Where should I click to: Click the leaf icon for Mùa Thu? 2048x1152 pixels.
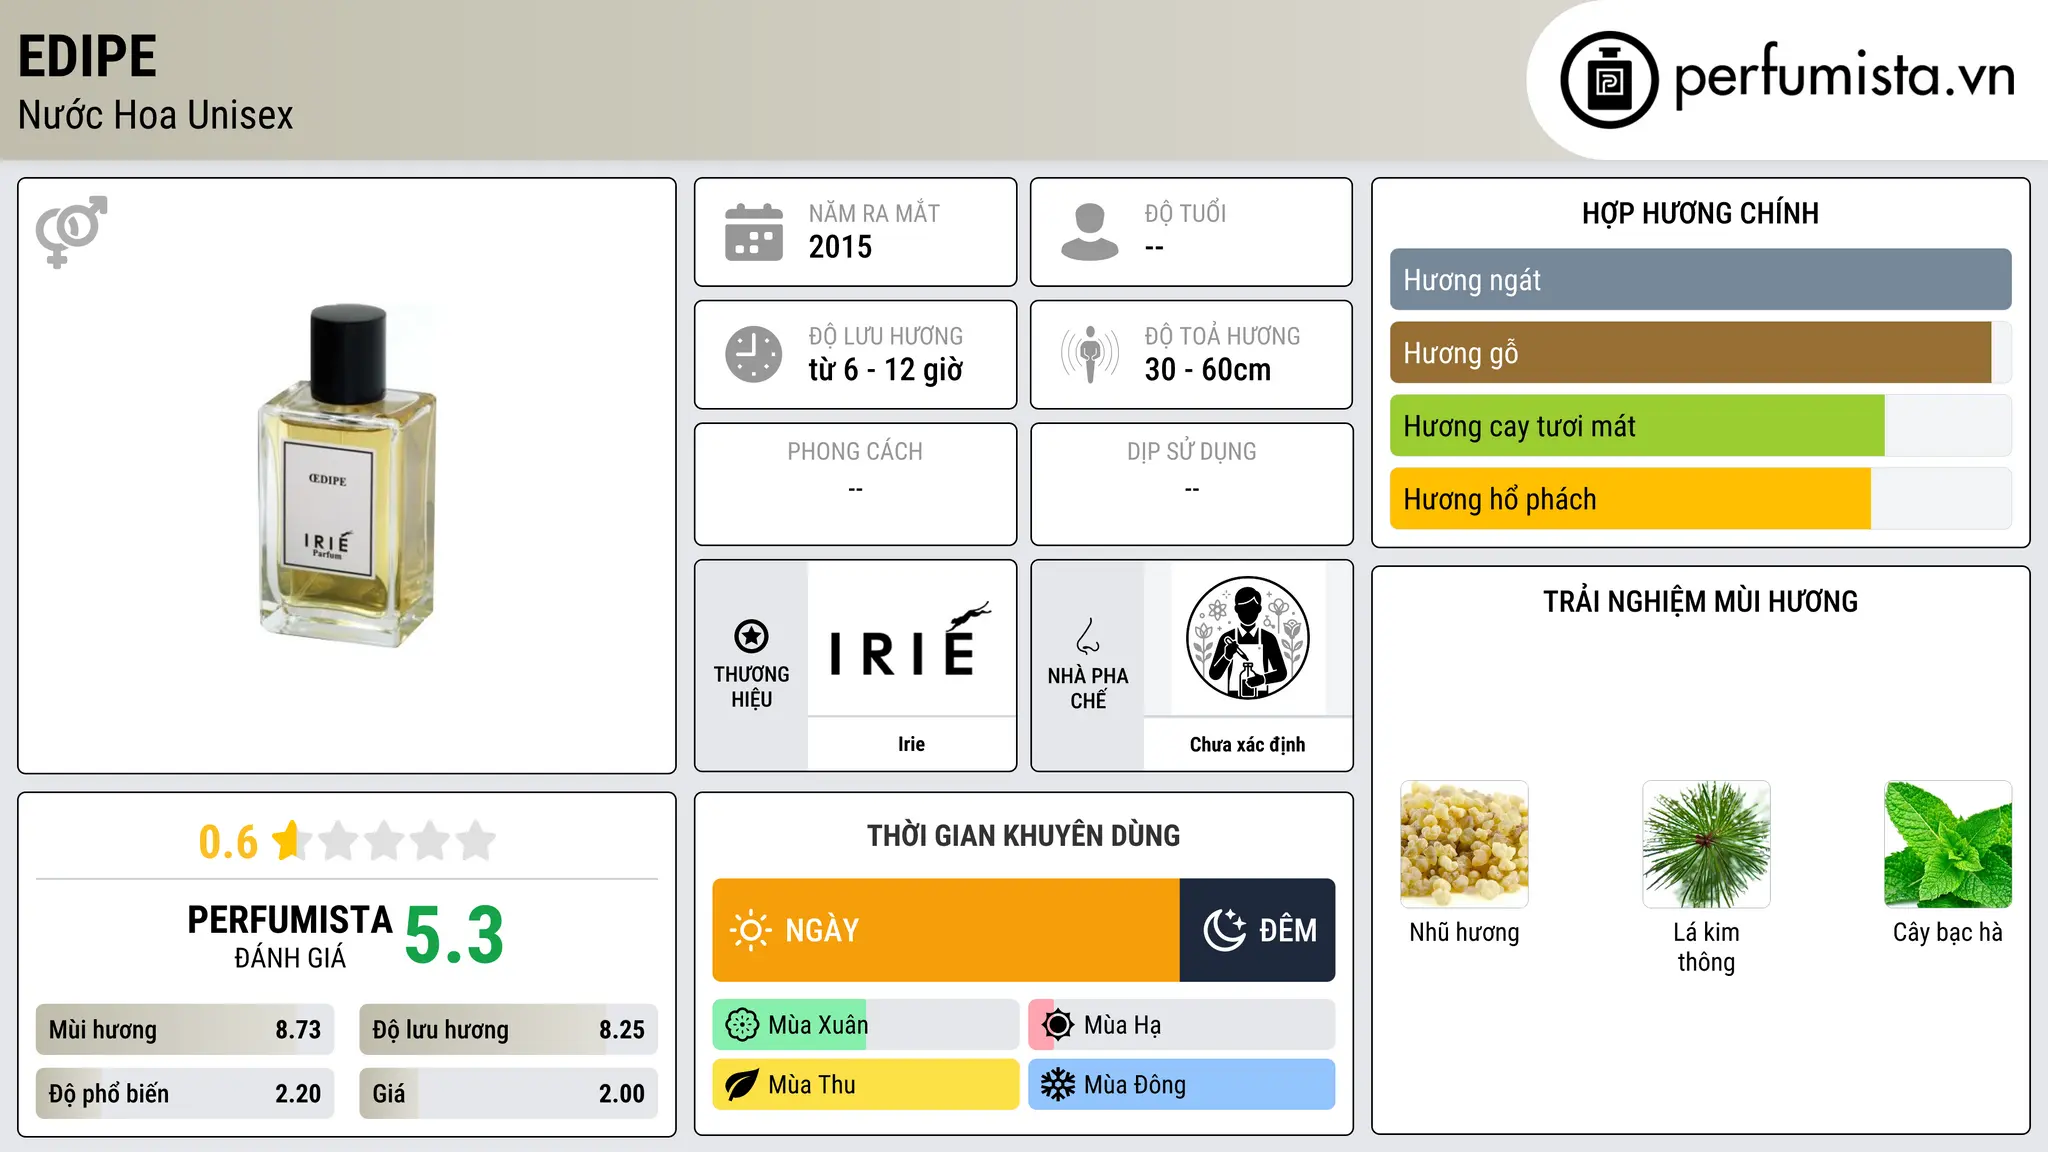point(742,1085)
